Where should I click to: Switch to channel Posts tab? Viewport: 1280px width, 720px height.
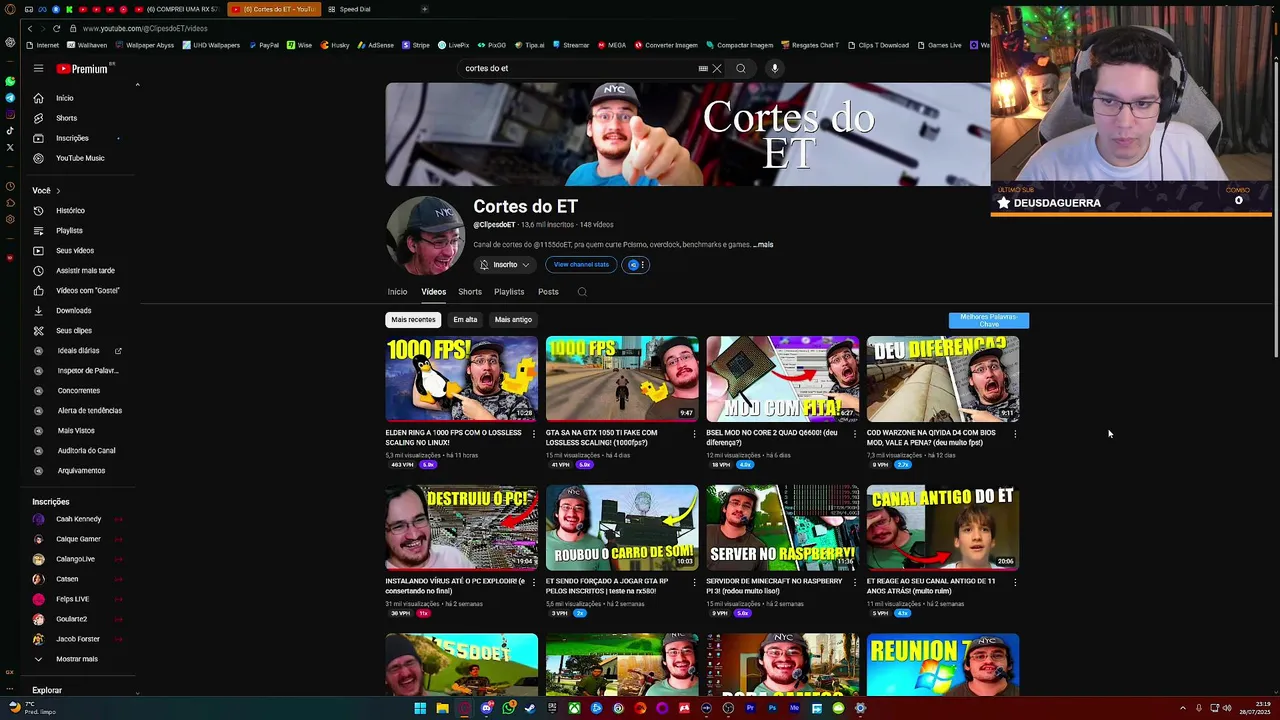[548, 292]
